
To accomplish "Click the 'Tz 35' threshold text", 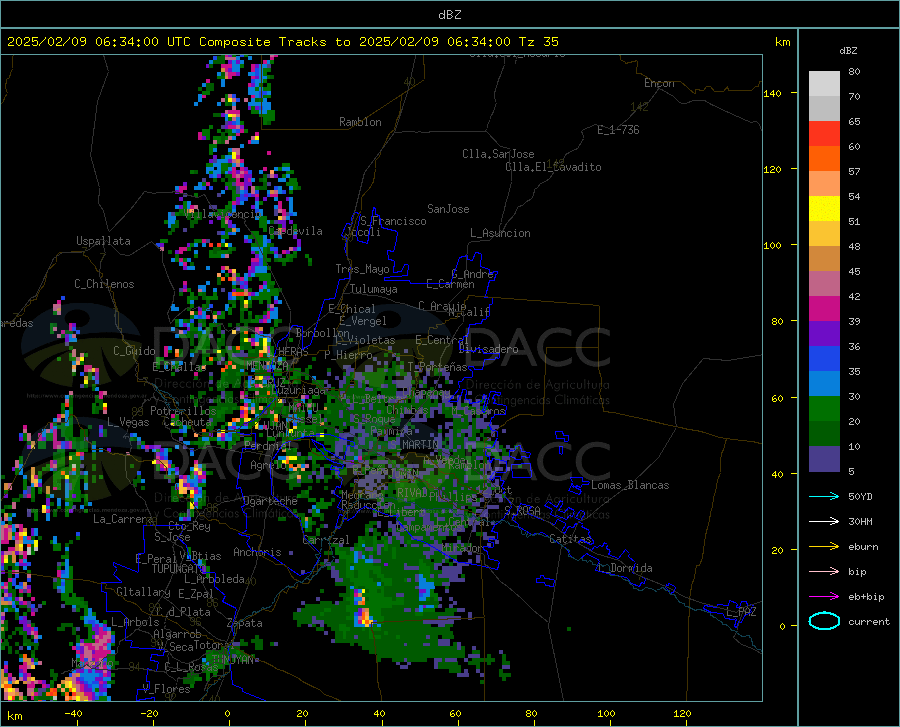I will (x=538, y=42).
